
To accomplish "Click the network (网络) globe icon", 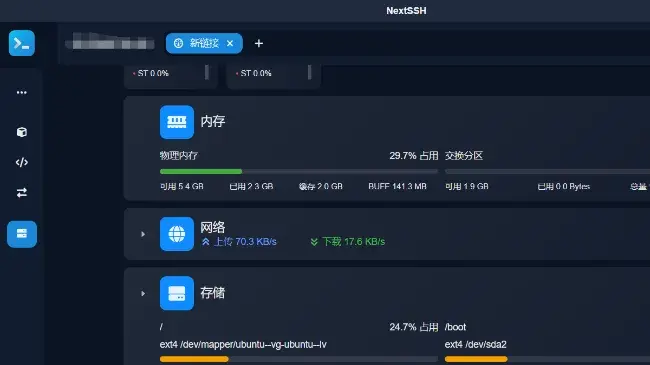I will click(x=177, y=234).
